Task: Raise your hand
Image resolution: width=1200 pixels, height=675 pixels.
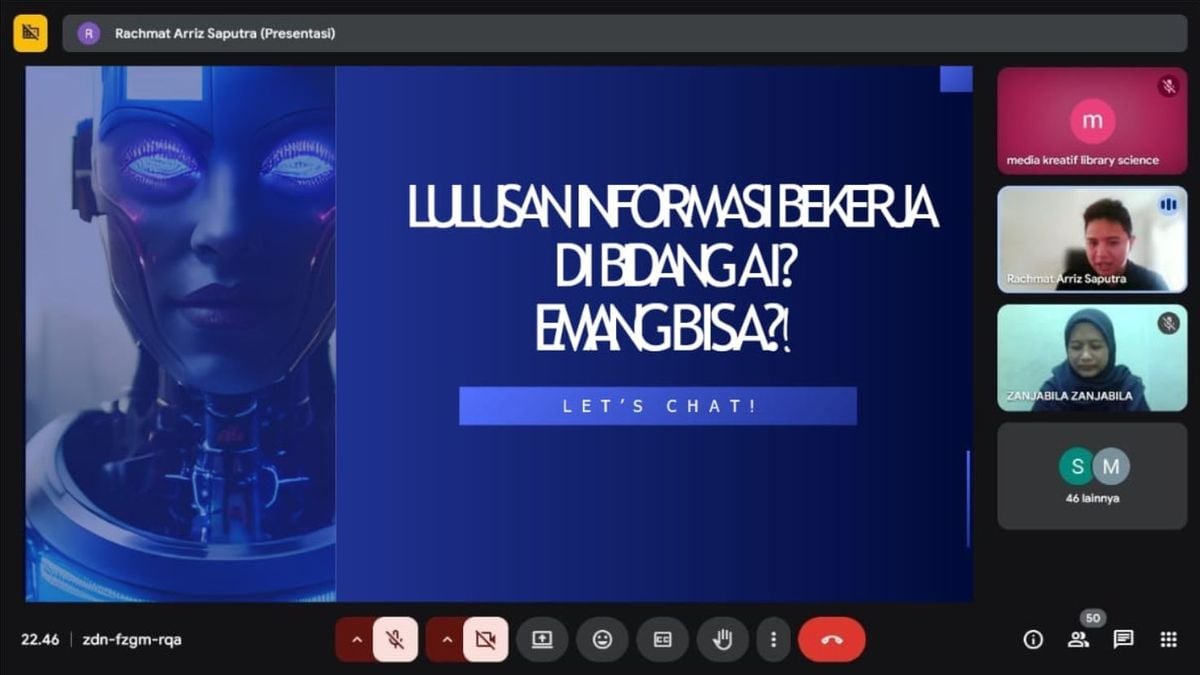Action: coord(722,640)
